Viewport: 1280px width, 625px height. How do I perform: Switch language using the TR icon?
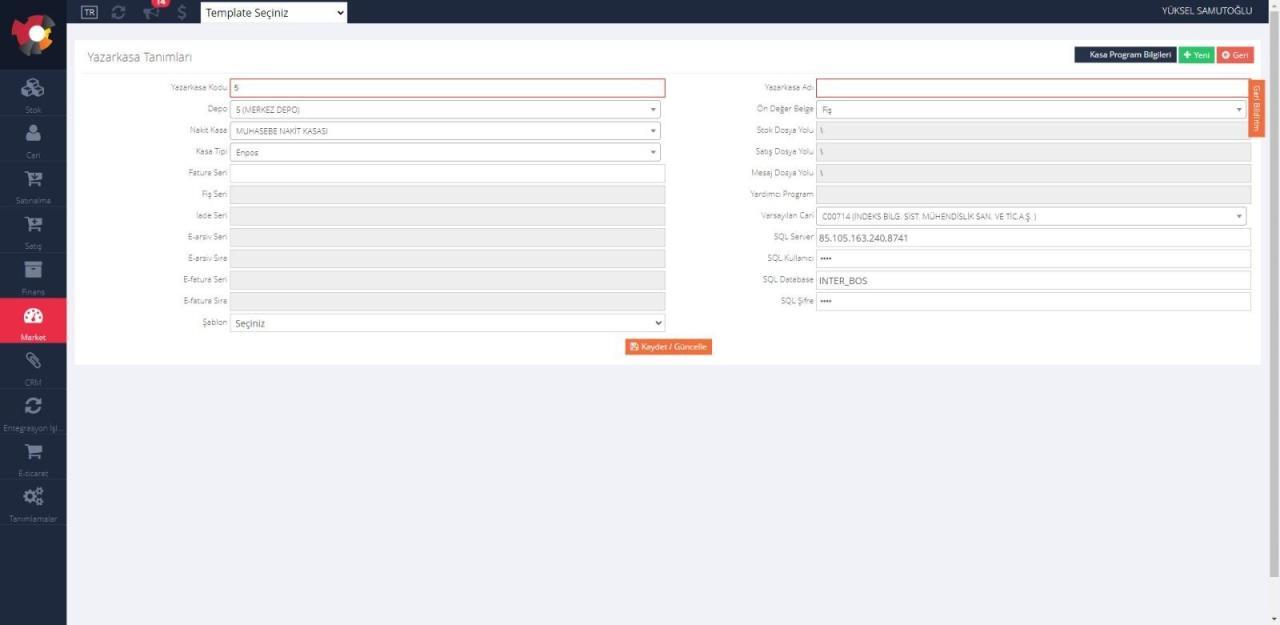(x=90, y=12)
